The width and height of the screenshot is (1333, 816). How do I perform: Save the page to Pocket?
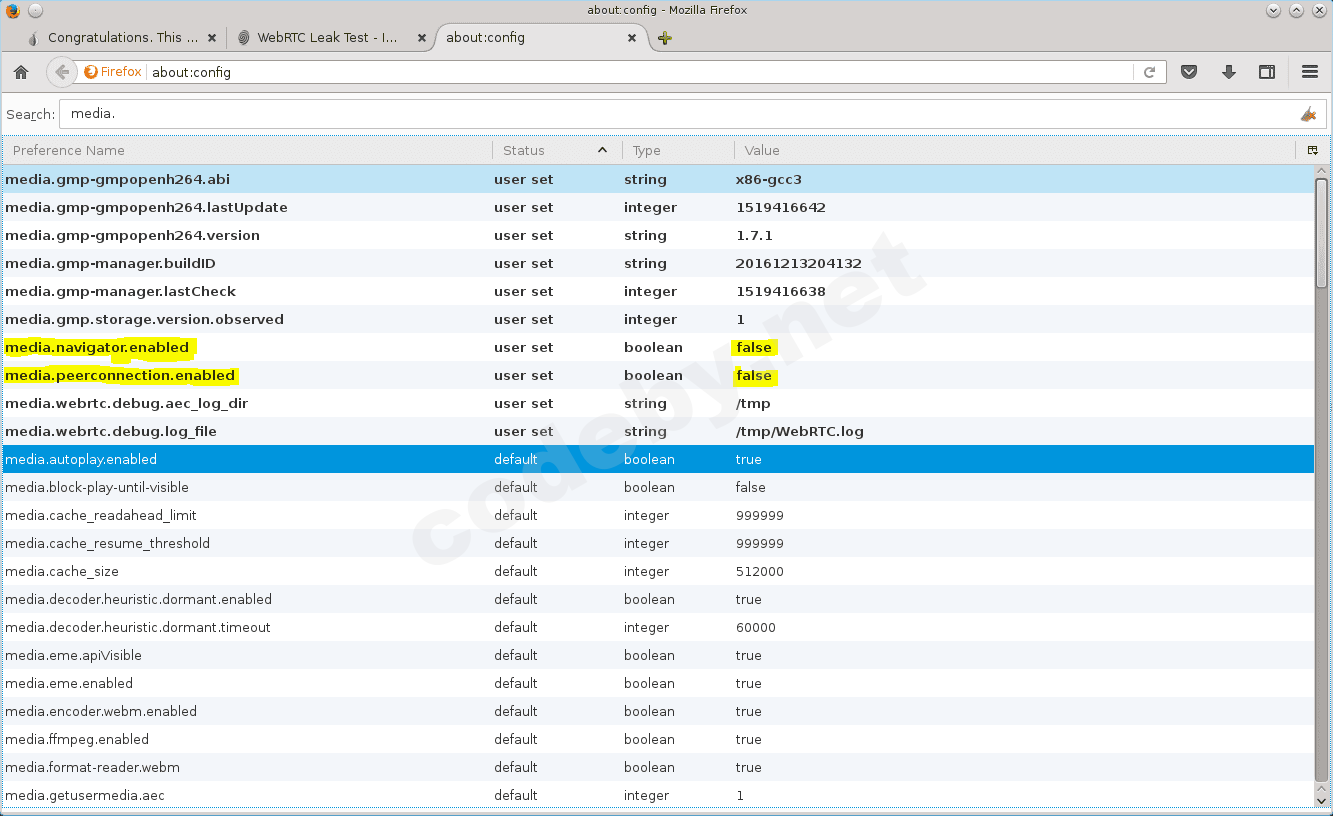click(x=1189, y=72)
